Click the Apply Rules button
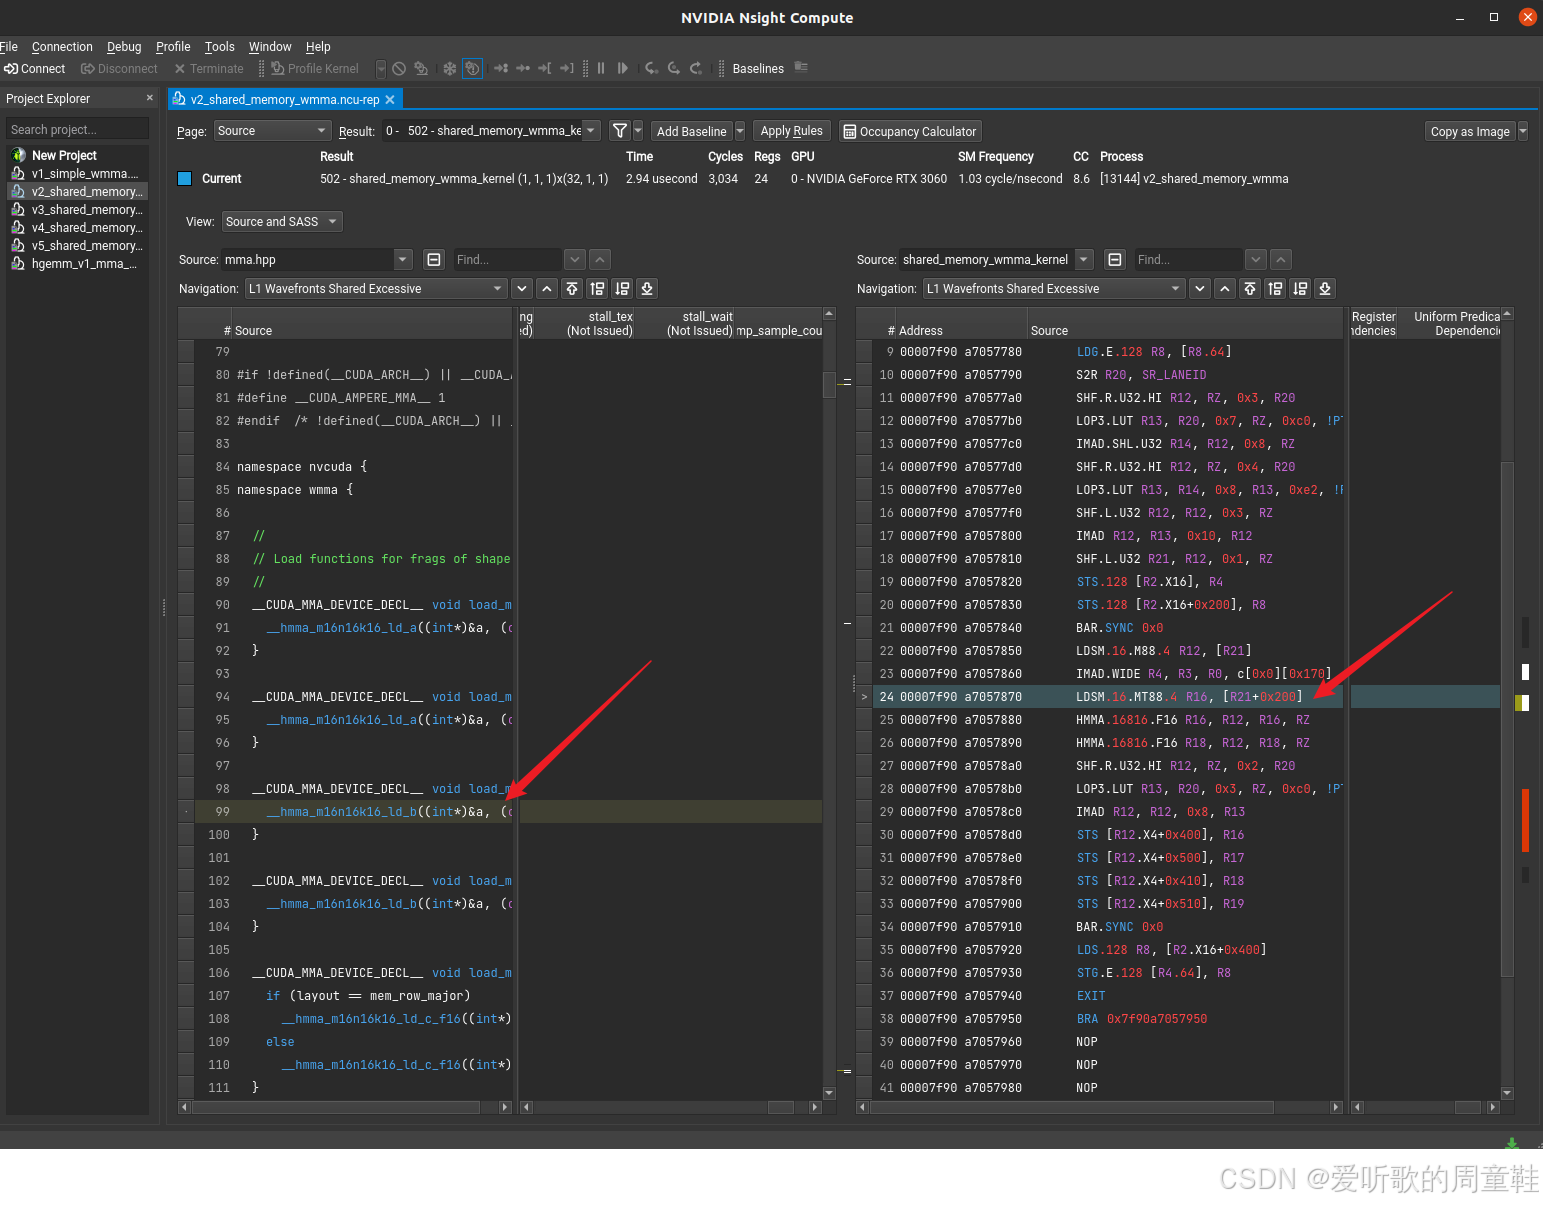 (791, 131)
